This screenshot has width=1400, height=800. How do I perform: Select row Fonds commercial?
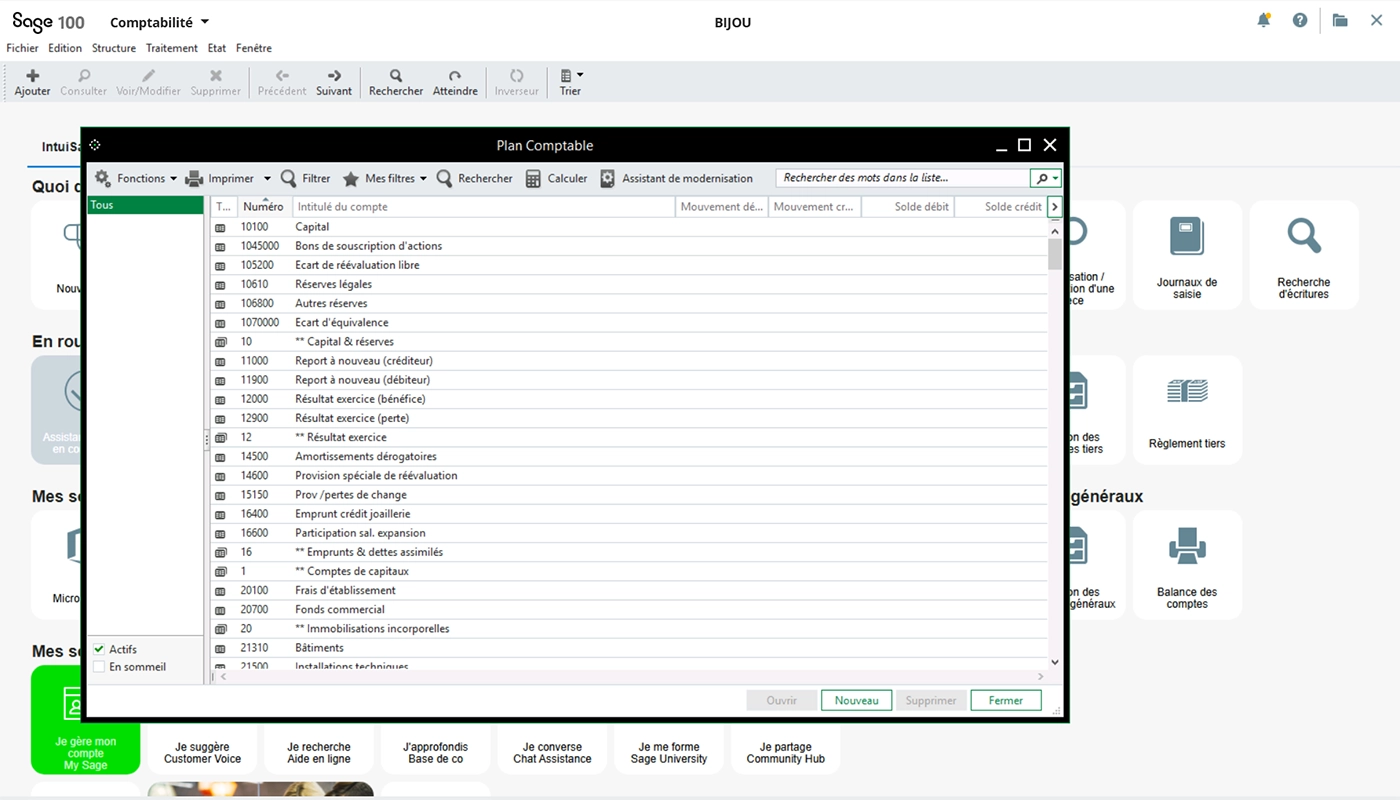coord(629,609)
